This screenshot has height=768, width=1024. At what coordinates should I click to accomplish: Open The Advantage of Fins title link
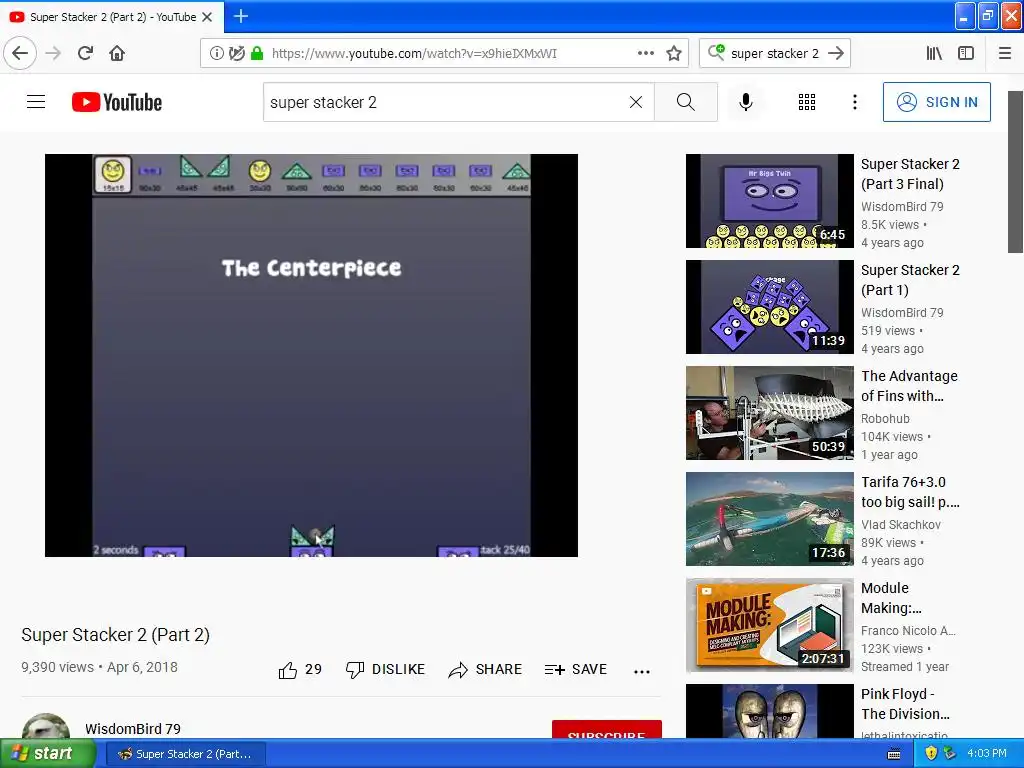[x=909, y=385]
